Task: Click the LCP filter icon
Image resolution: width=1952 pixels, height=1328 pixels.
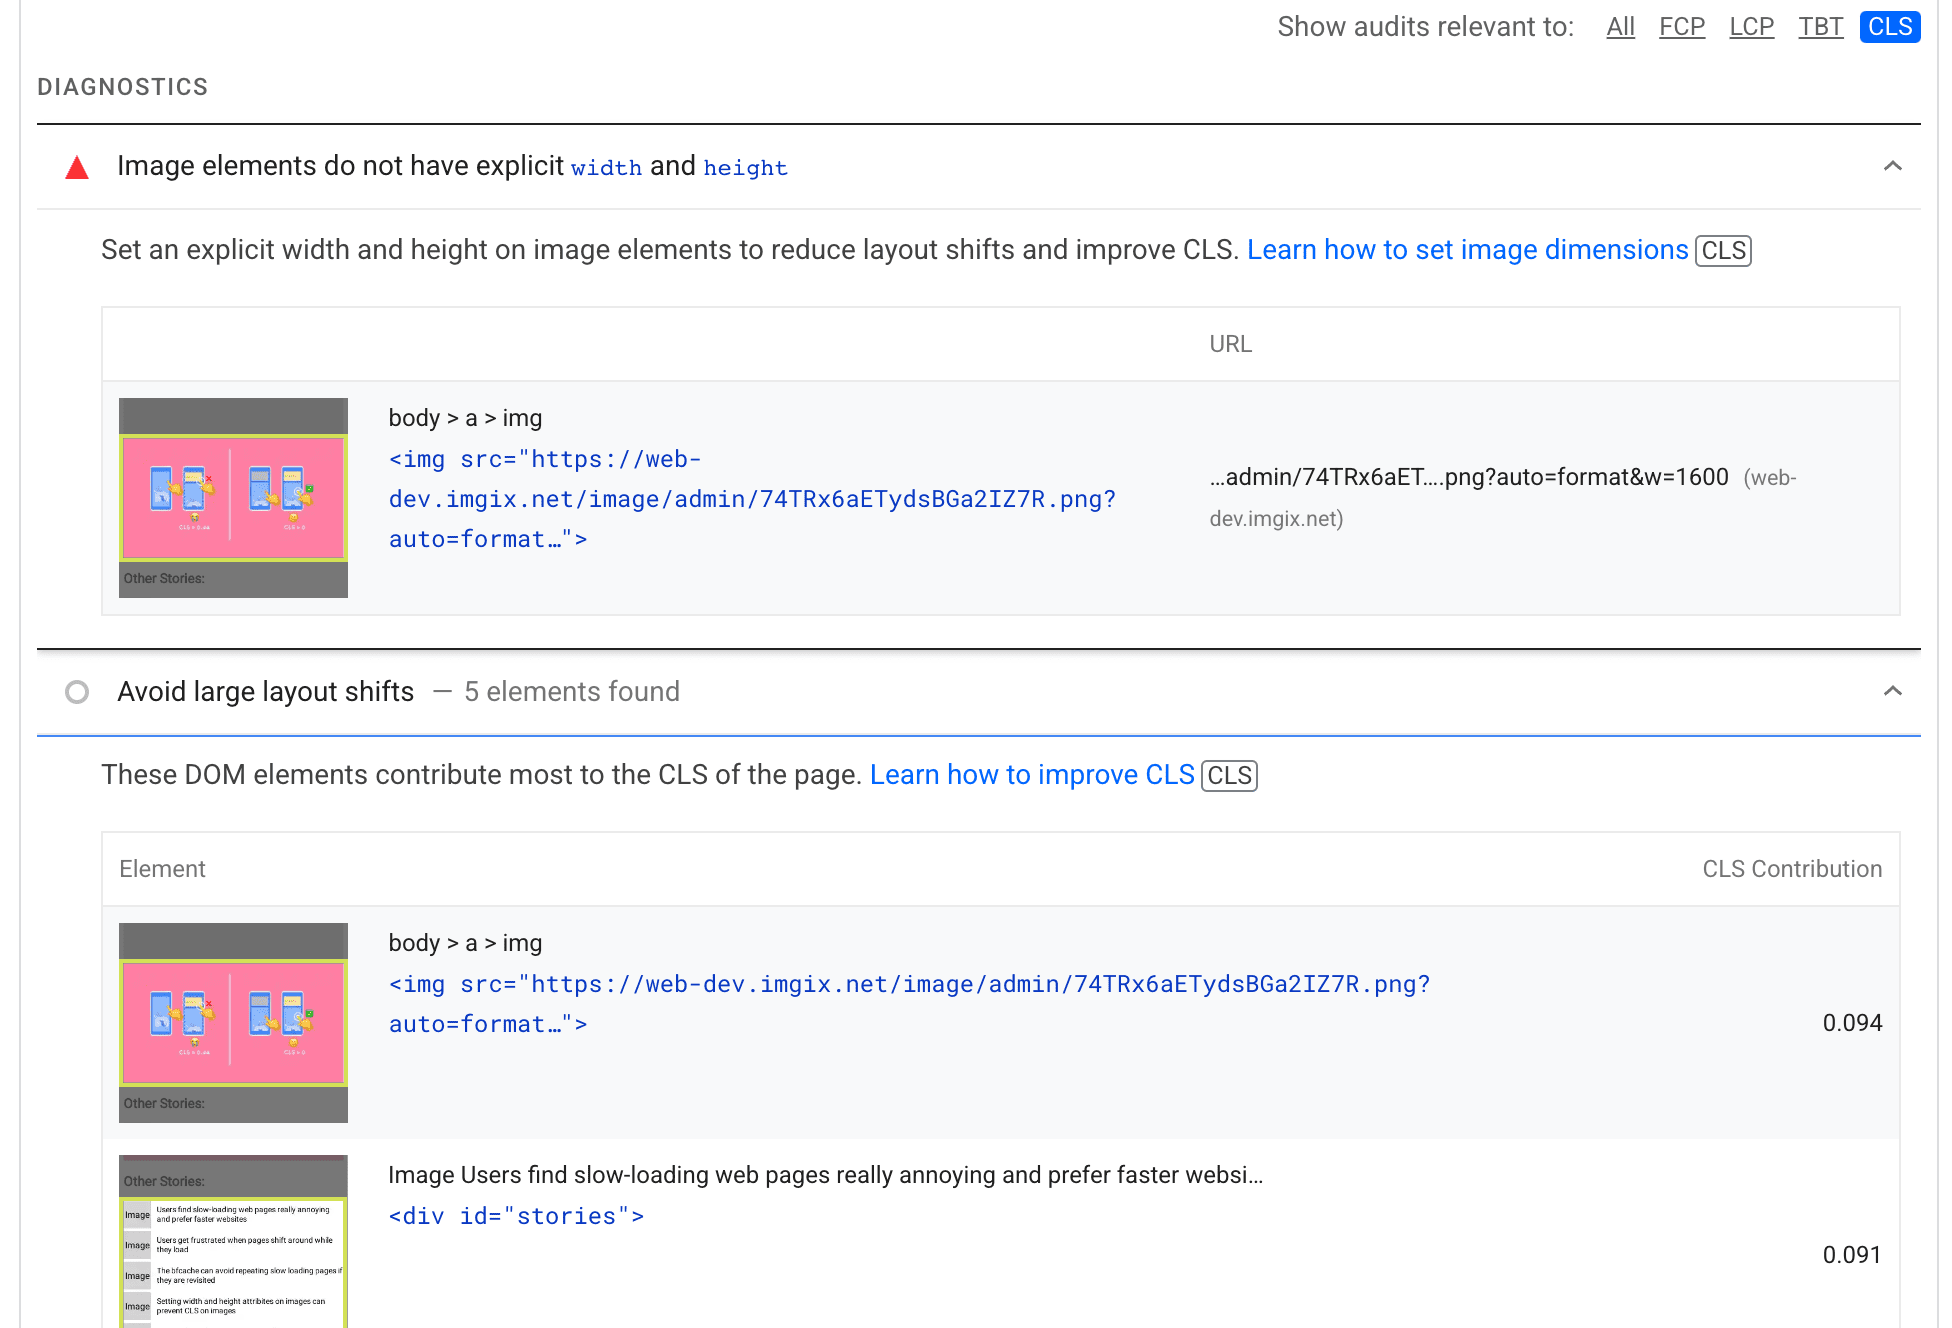Action: click(1750, 24)
